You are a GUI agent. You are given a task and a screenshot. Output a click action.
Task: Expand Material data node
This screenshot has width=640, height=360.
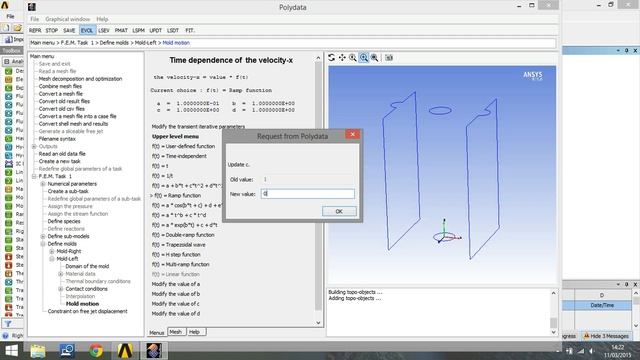click(x=61, y=274)
